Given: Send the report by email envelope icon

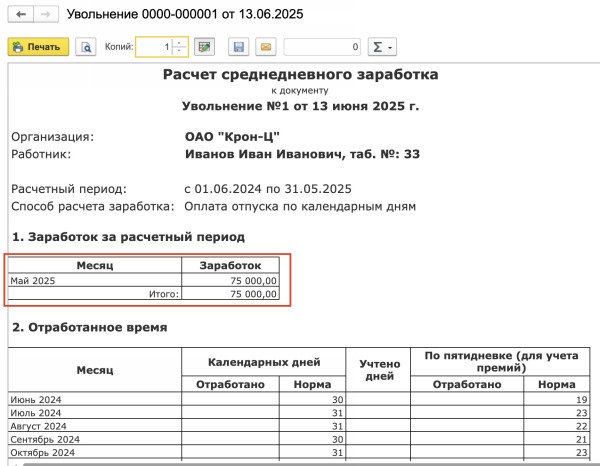Looking at the screenshot, I should point(264,47).
